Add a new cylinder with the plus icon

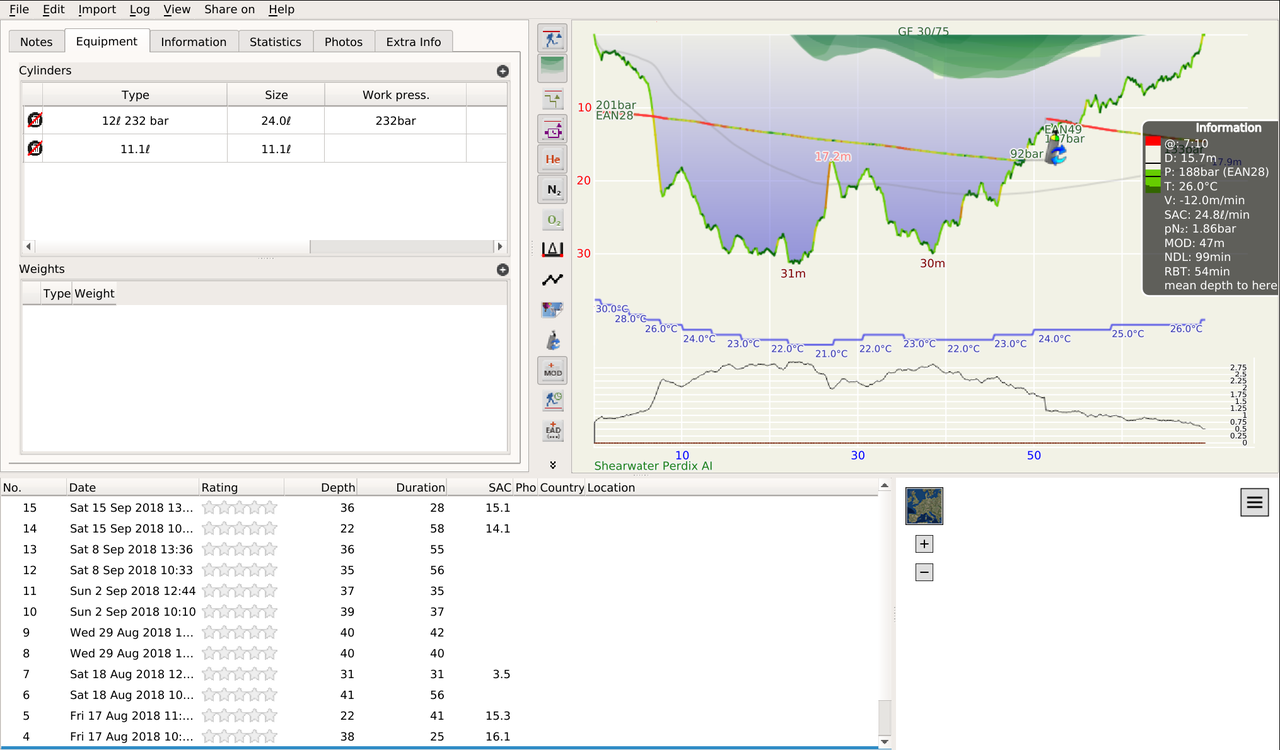(x=502, y=71)
